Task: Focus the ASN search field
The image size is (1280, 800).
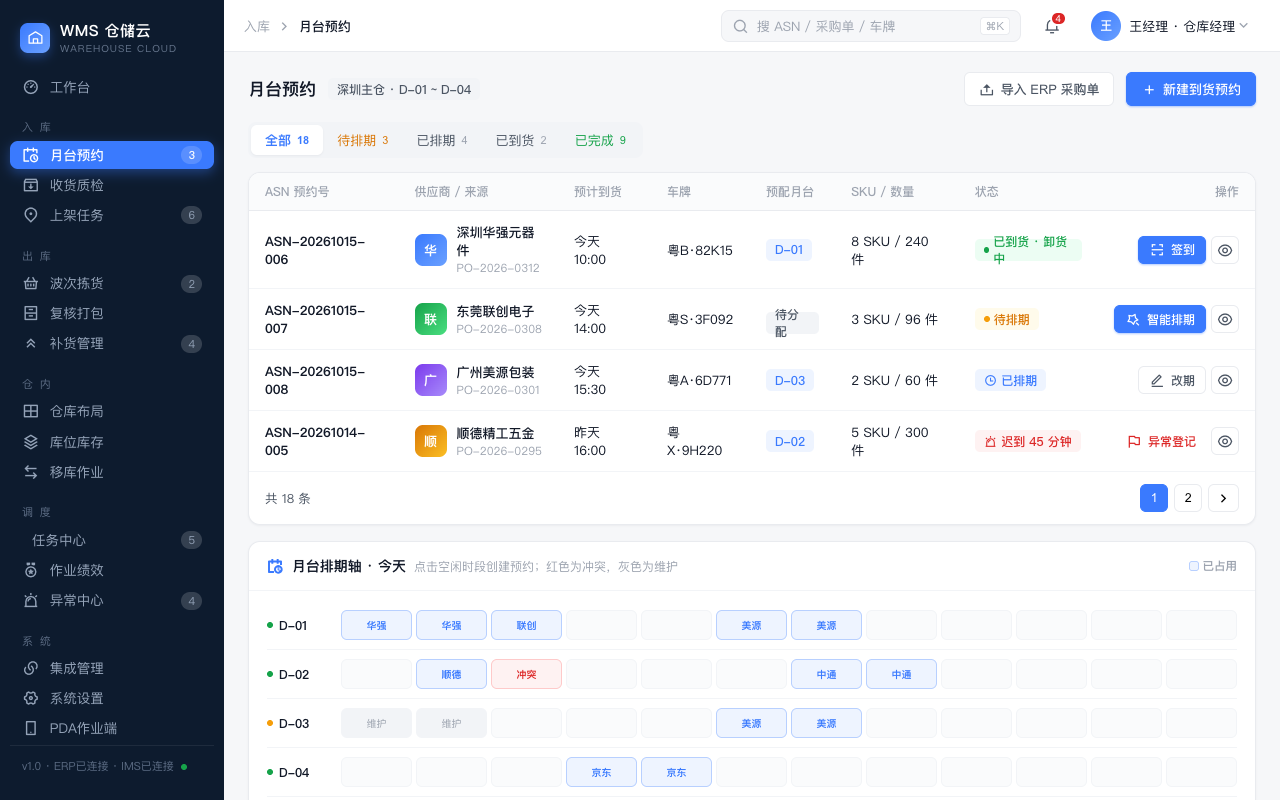Action: pyautogui.click(x=871, y=26)
